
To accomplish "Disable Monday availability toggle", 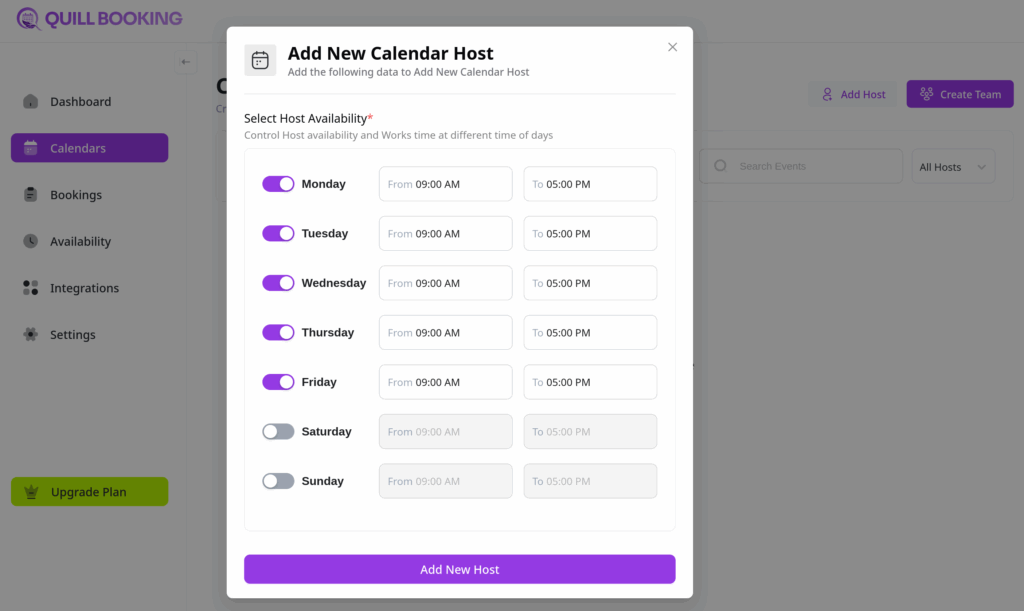I will [278, 184].
